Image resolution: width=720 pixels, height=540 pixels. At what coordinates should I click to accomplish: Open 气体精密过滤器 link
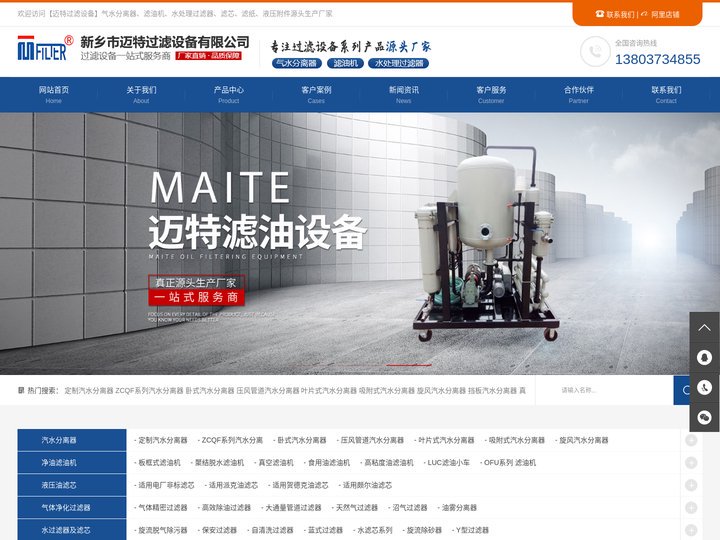pos(163,507)
